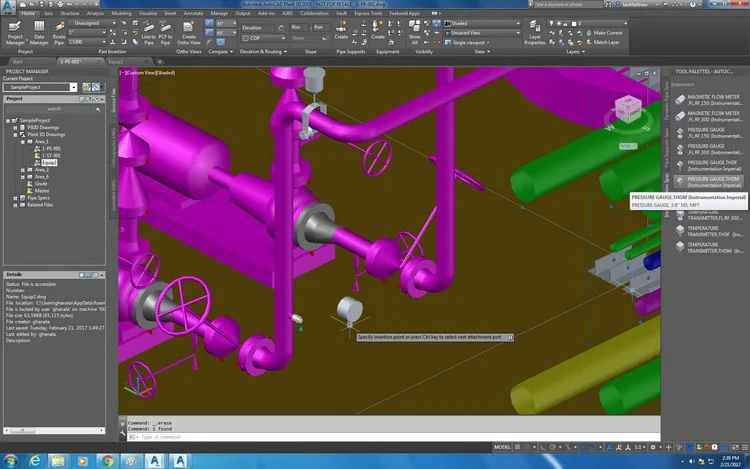
Task: Click the print icon in quick access toolbar
Action: 59,4
